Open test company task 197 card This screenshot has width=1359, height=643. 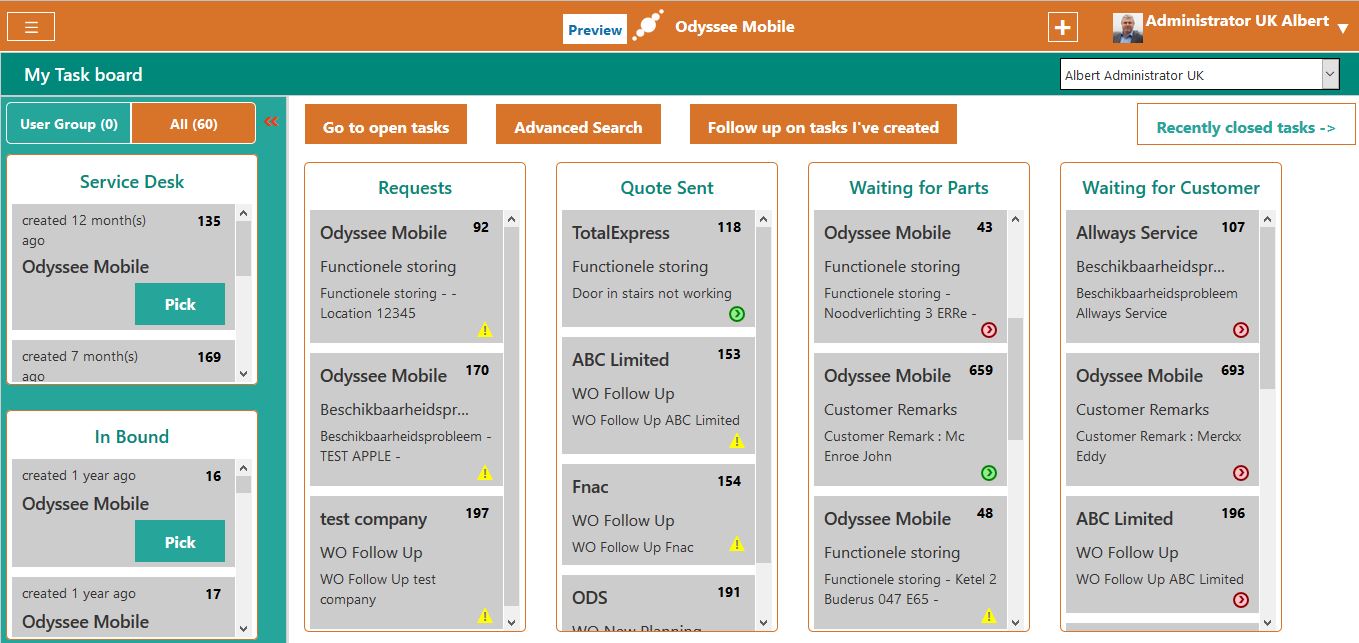click(406, 562)
